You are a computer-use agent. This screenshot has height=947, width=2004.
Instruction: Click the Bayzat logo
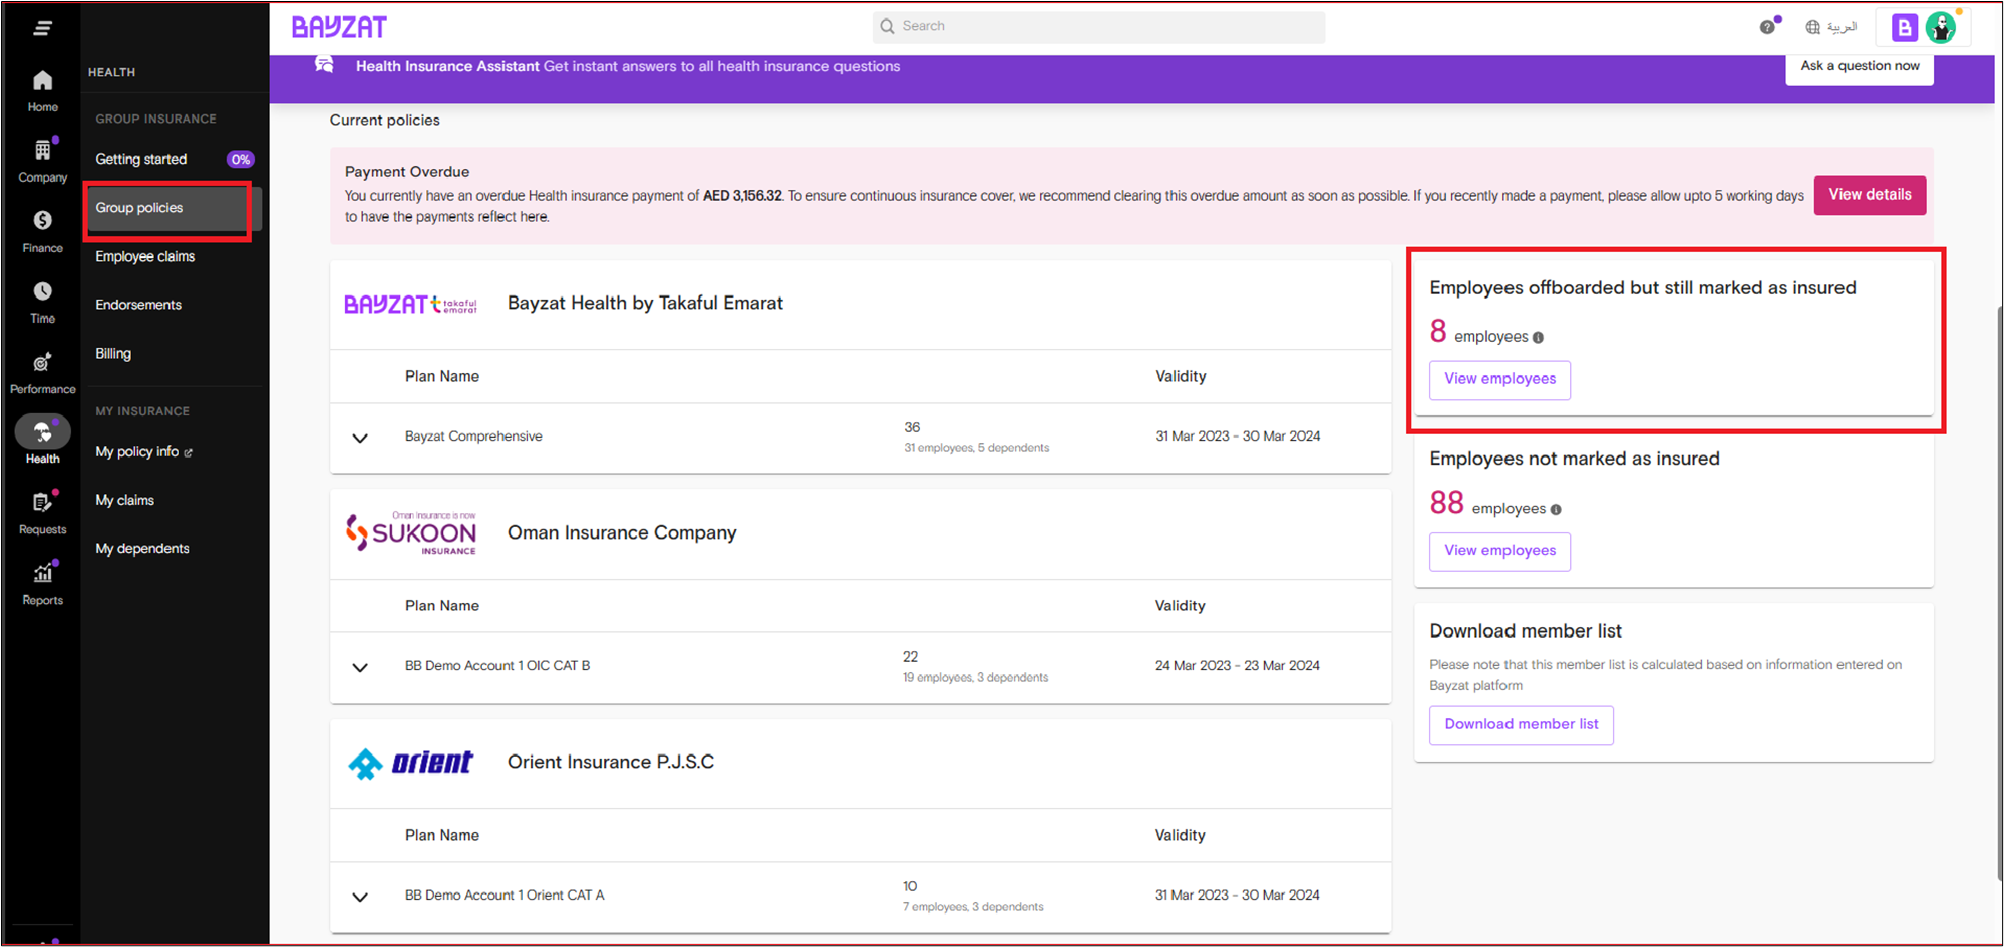pos(339,27)
